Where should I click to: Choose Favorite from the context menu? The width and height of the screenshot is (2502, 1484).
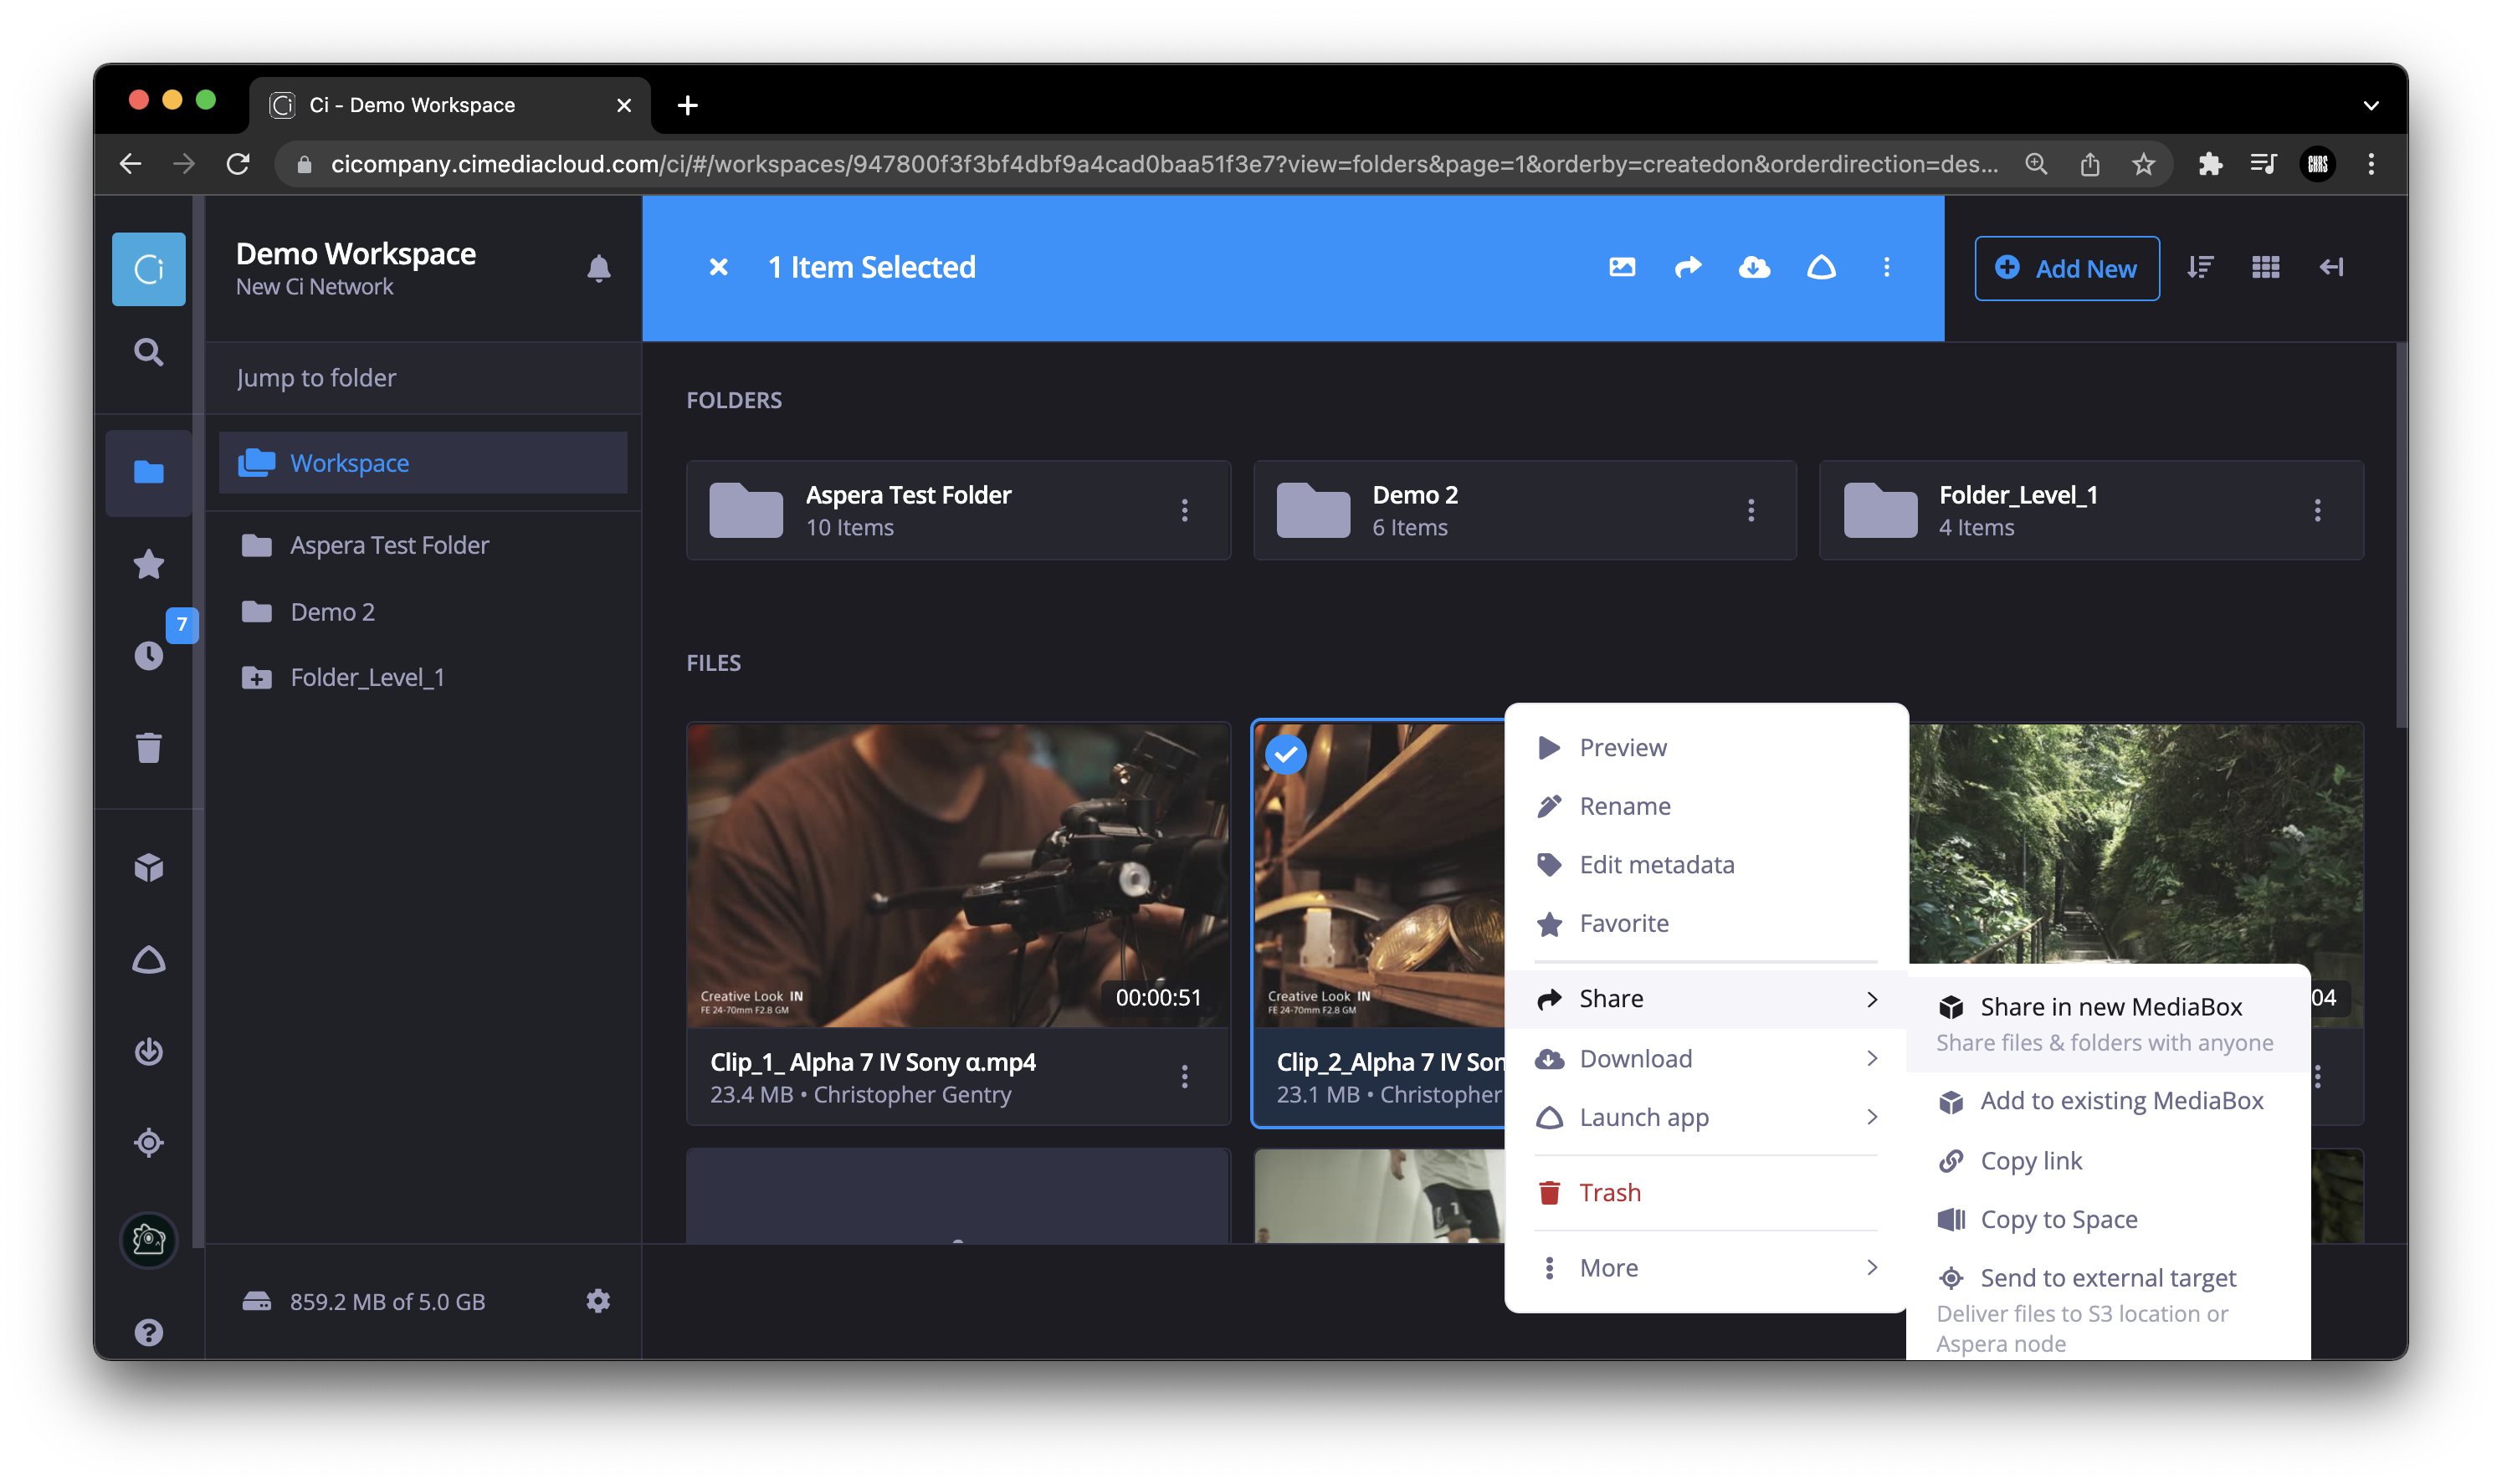point(1706,923)
